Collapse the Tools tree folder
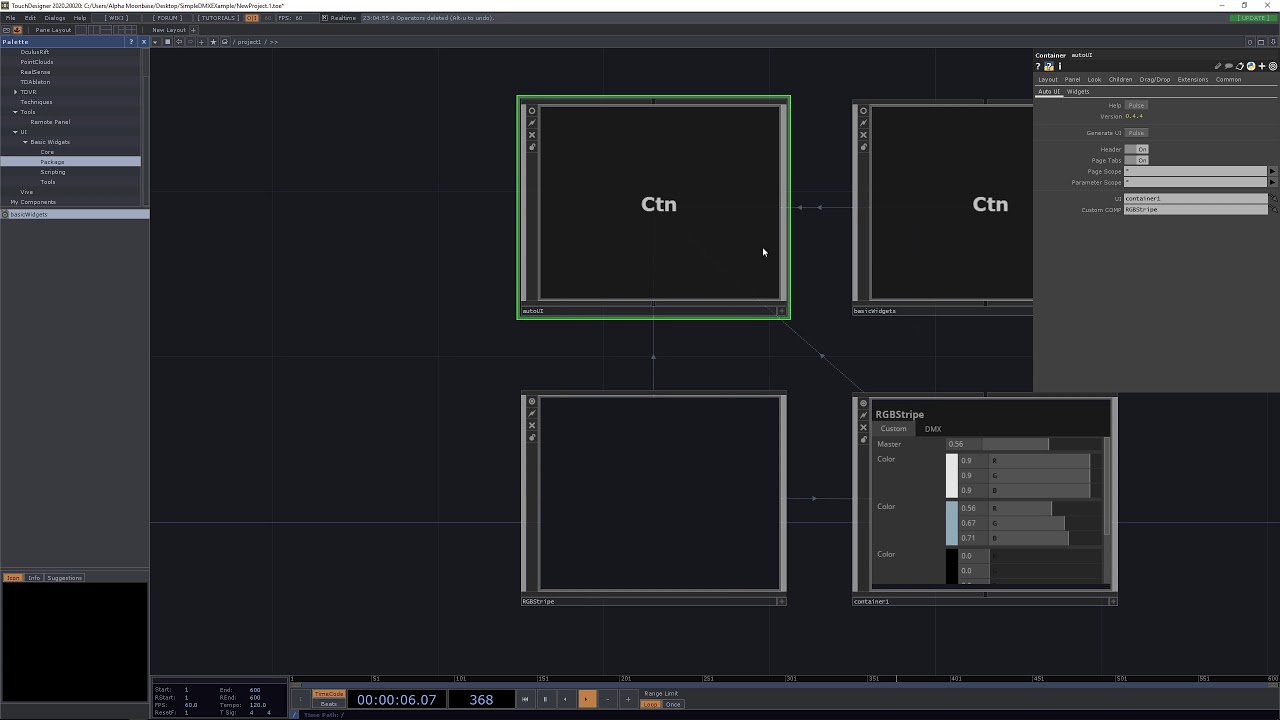The width and height of the screenshot is (1280, 720). click(15, 112)
